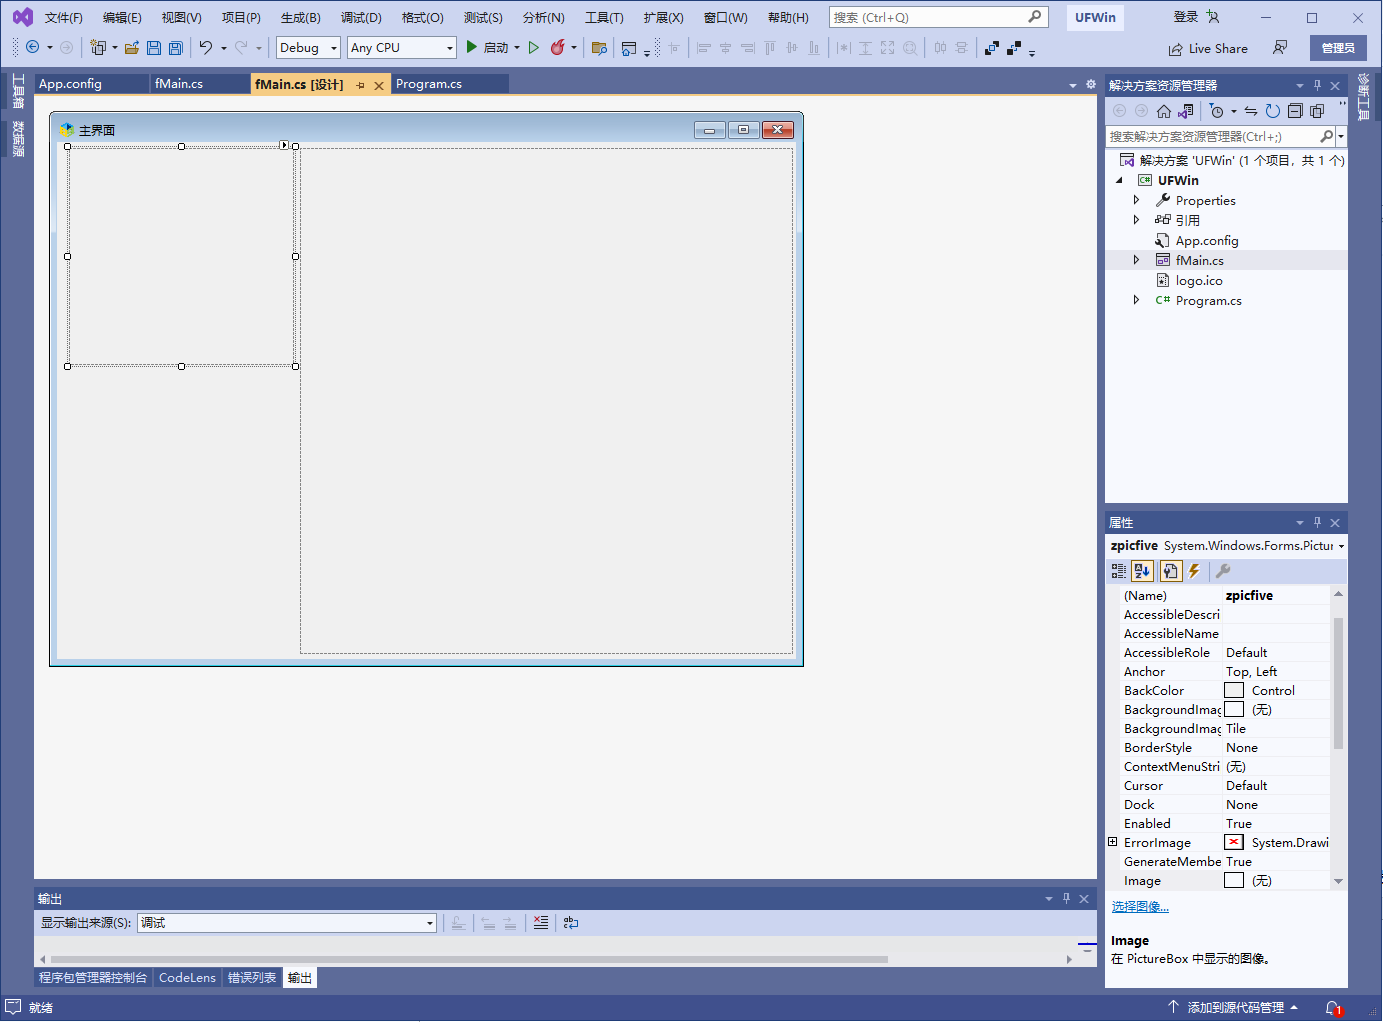Click the Save All toolbar icon
The height and width of the screenshot is (1022, 1383).
coord(176,48)
